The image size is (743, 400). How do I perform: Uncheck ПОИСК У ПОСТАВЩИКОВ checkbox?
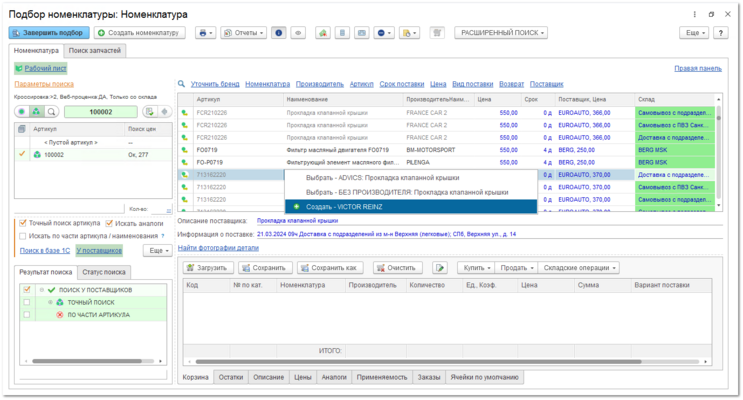pyautogui.click(x=27, y=290)
